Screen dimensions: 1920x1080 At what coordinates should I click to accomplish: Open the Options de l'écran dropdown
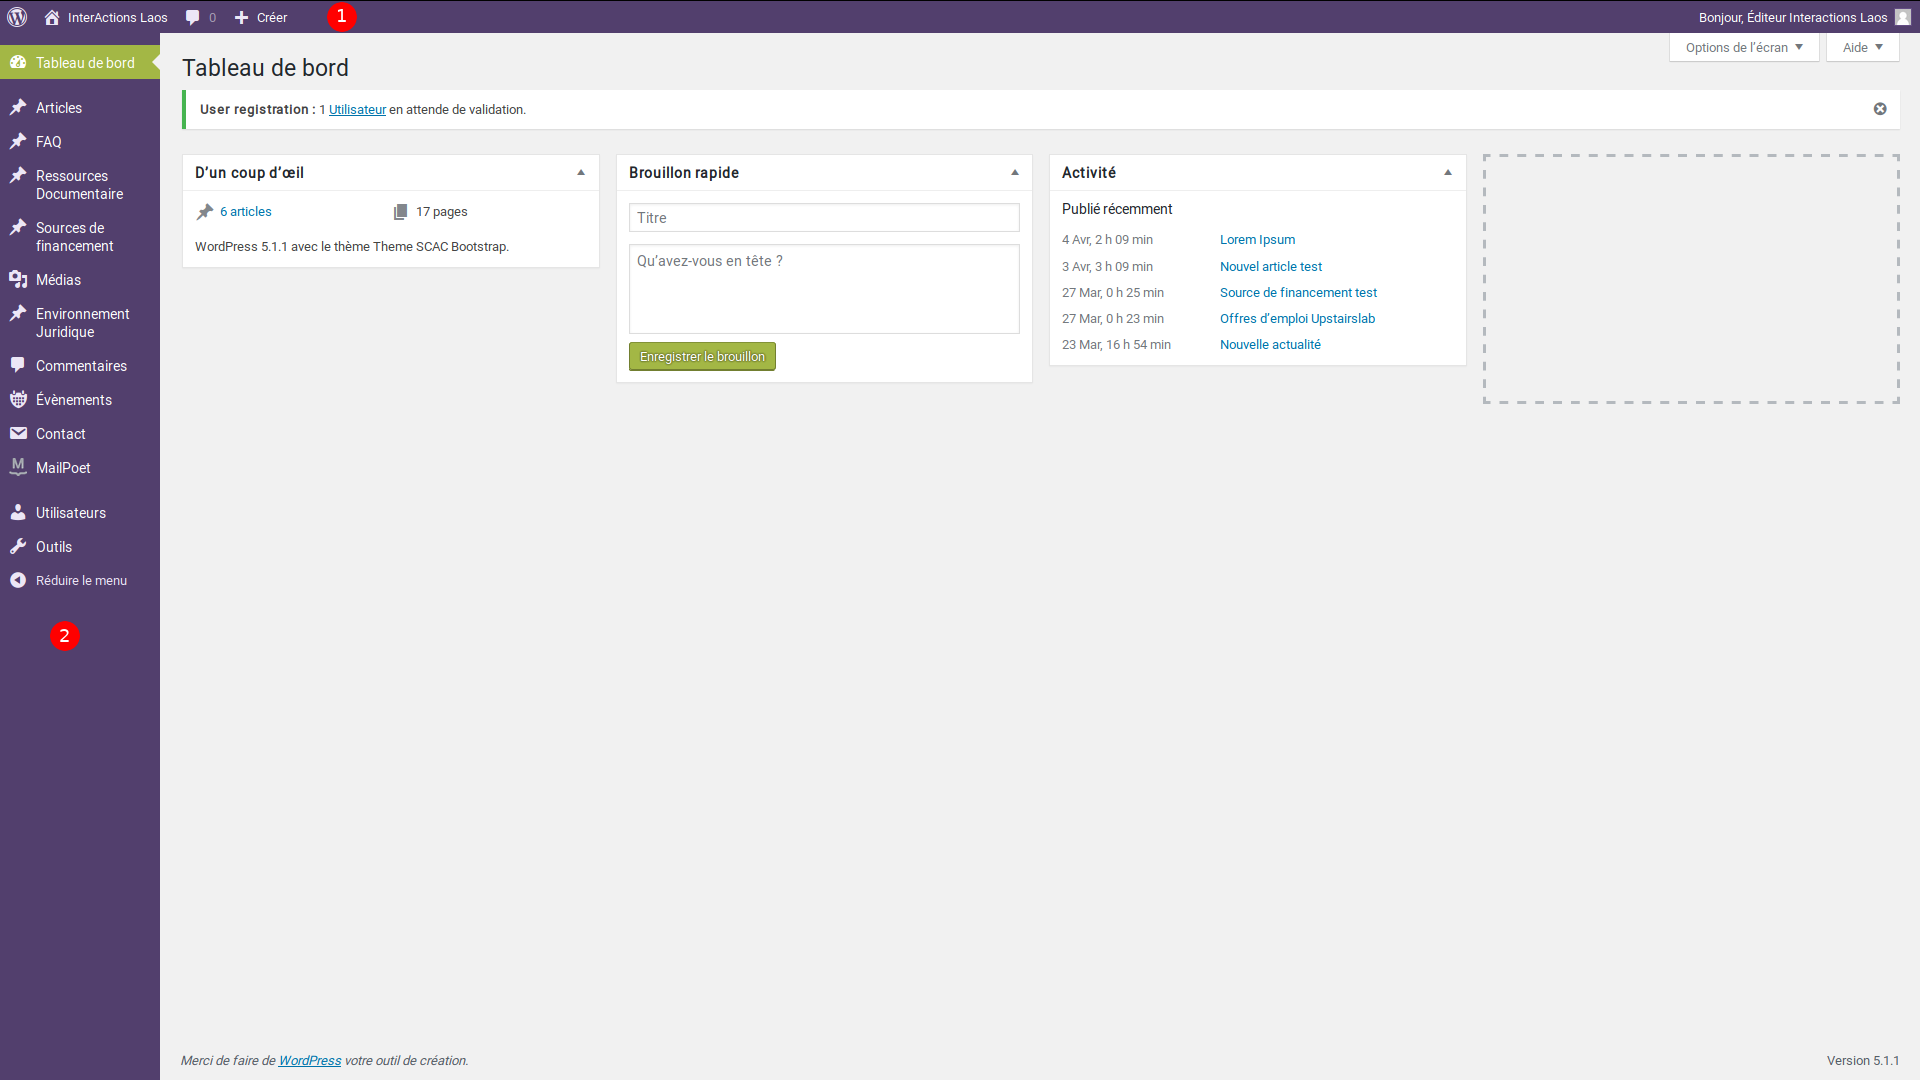pos(1744,47)
